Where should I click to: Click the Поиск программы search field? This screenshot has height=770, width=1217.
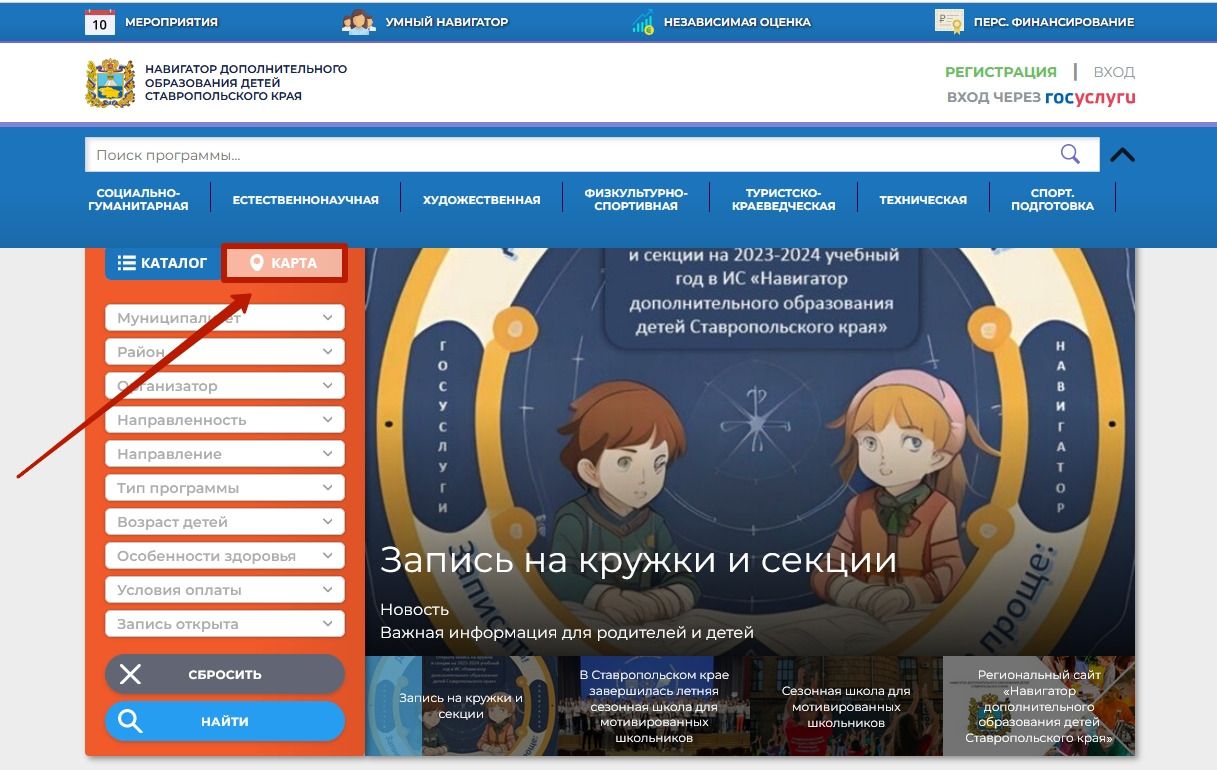[570, 155]
